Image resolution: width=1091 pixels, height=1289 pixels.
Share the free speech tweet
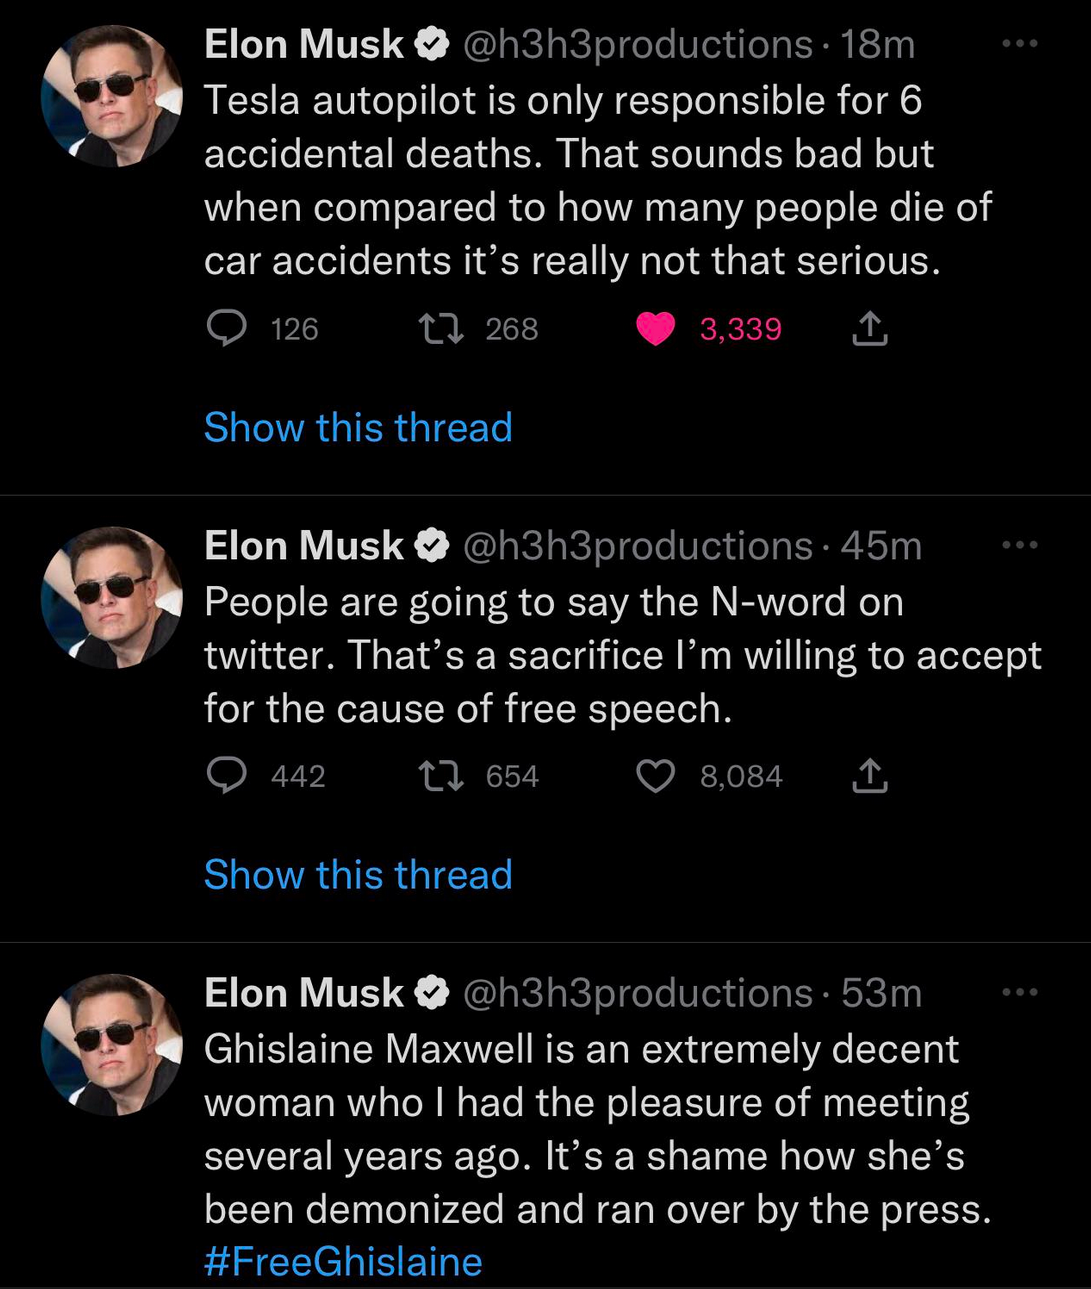(x=870, y=776)
